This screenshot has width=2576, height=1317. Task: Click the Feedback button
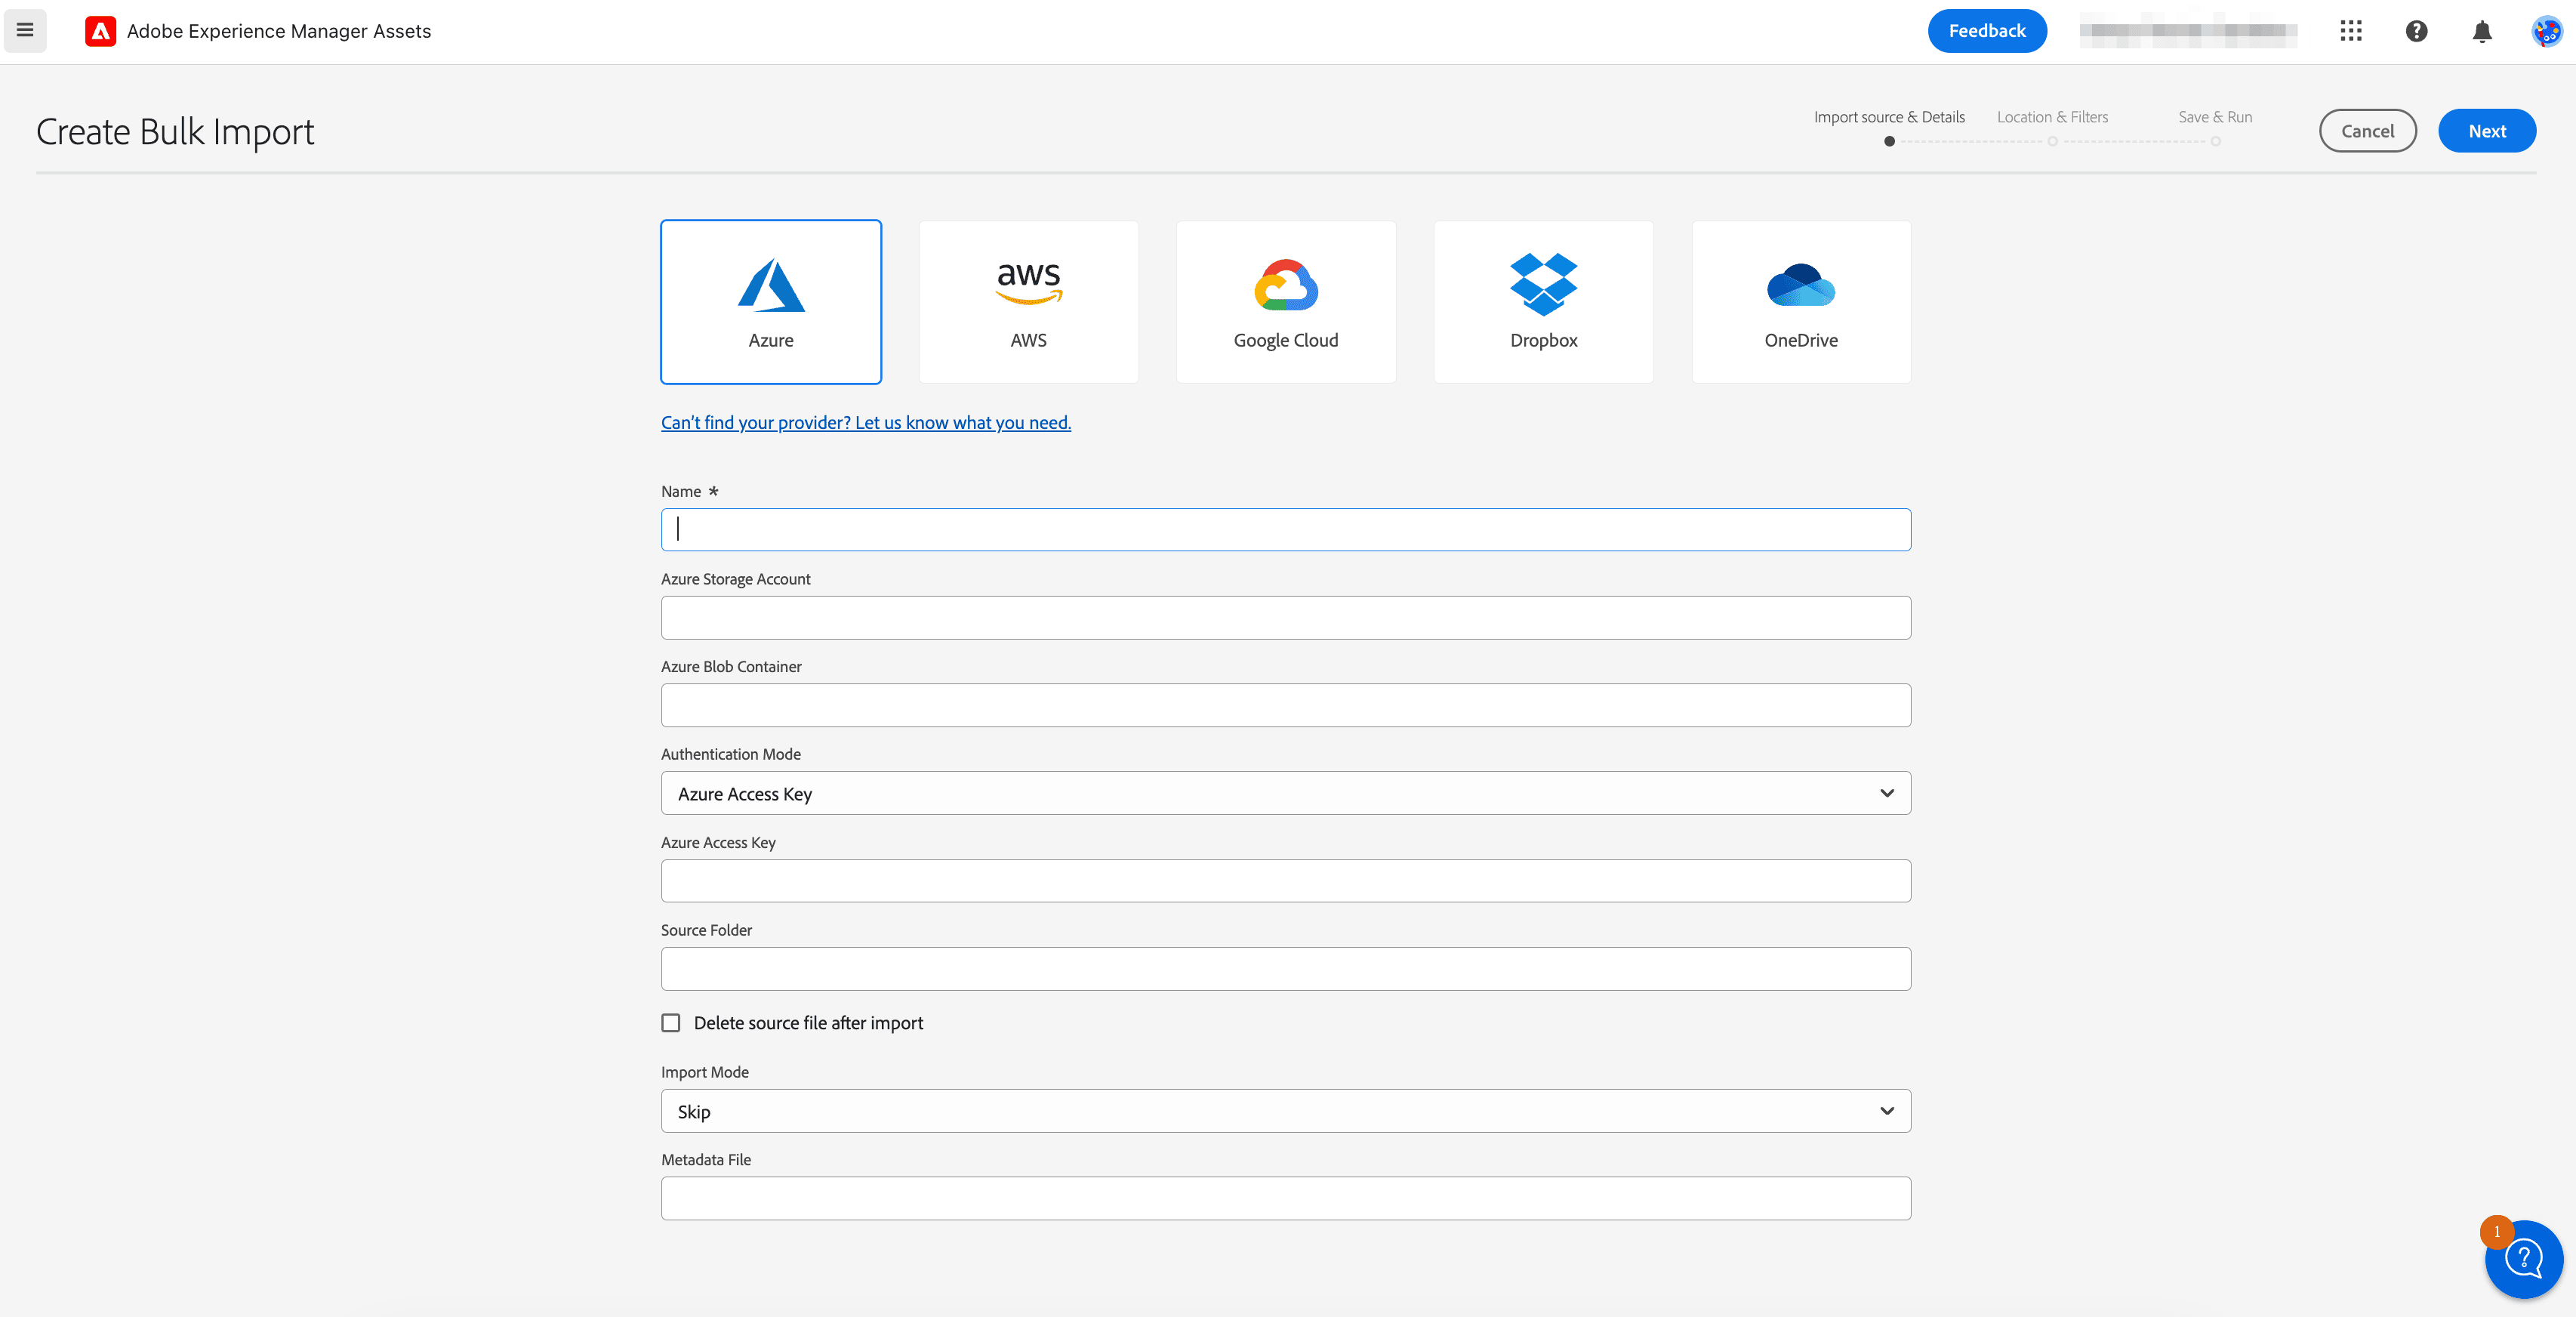(x=1987, y=31)
